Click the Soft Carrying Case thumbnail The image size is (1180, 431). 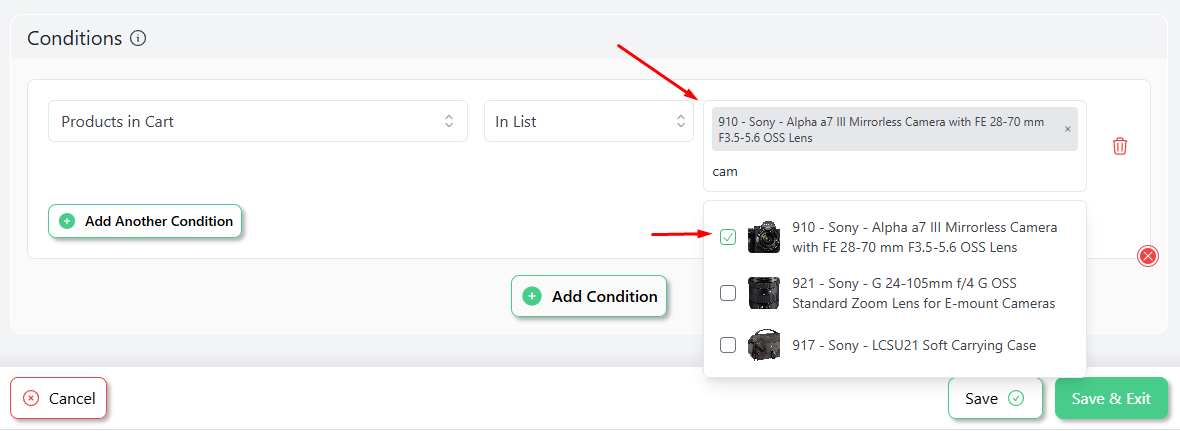click(764, 346)
